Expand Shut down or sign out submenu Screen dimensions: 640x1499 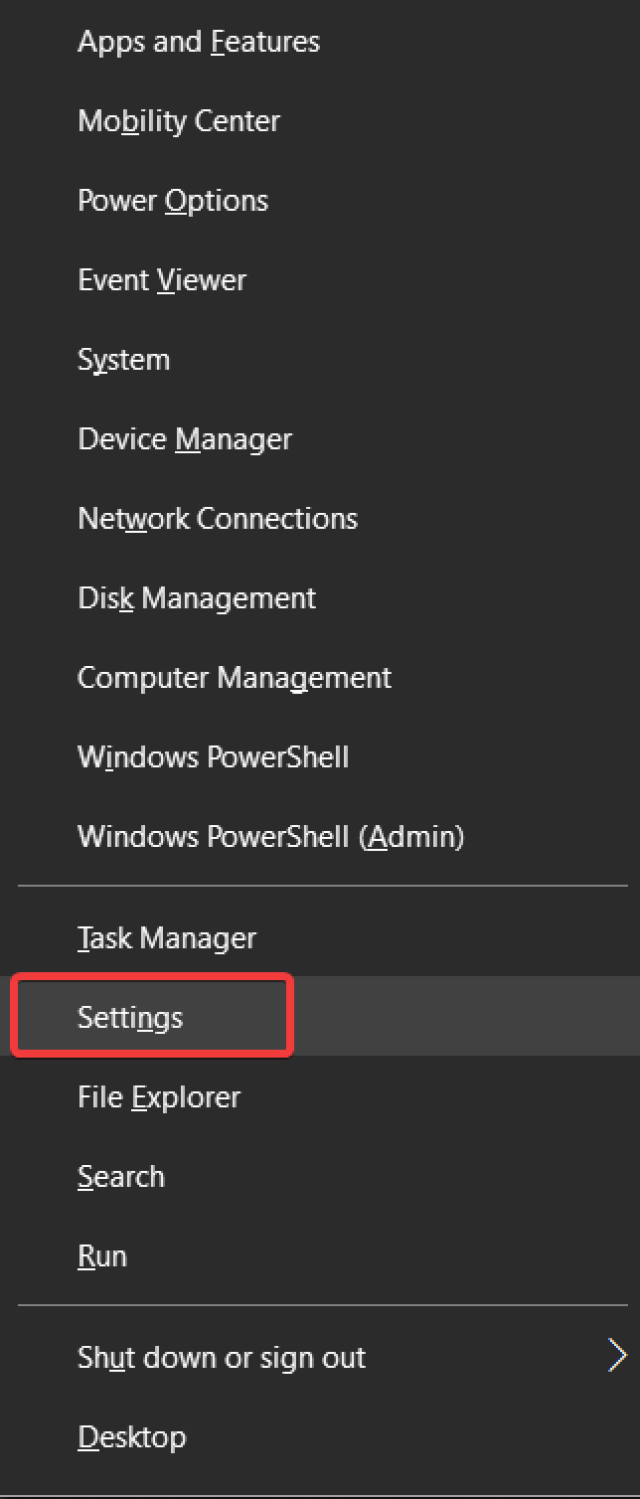pyautogui.click(x=320, y=1357)
